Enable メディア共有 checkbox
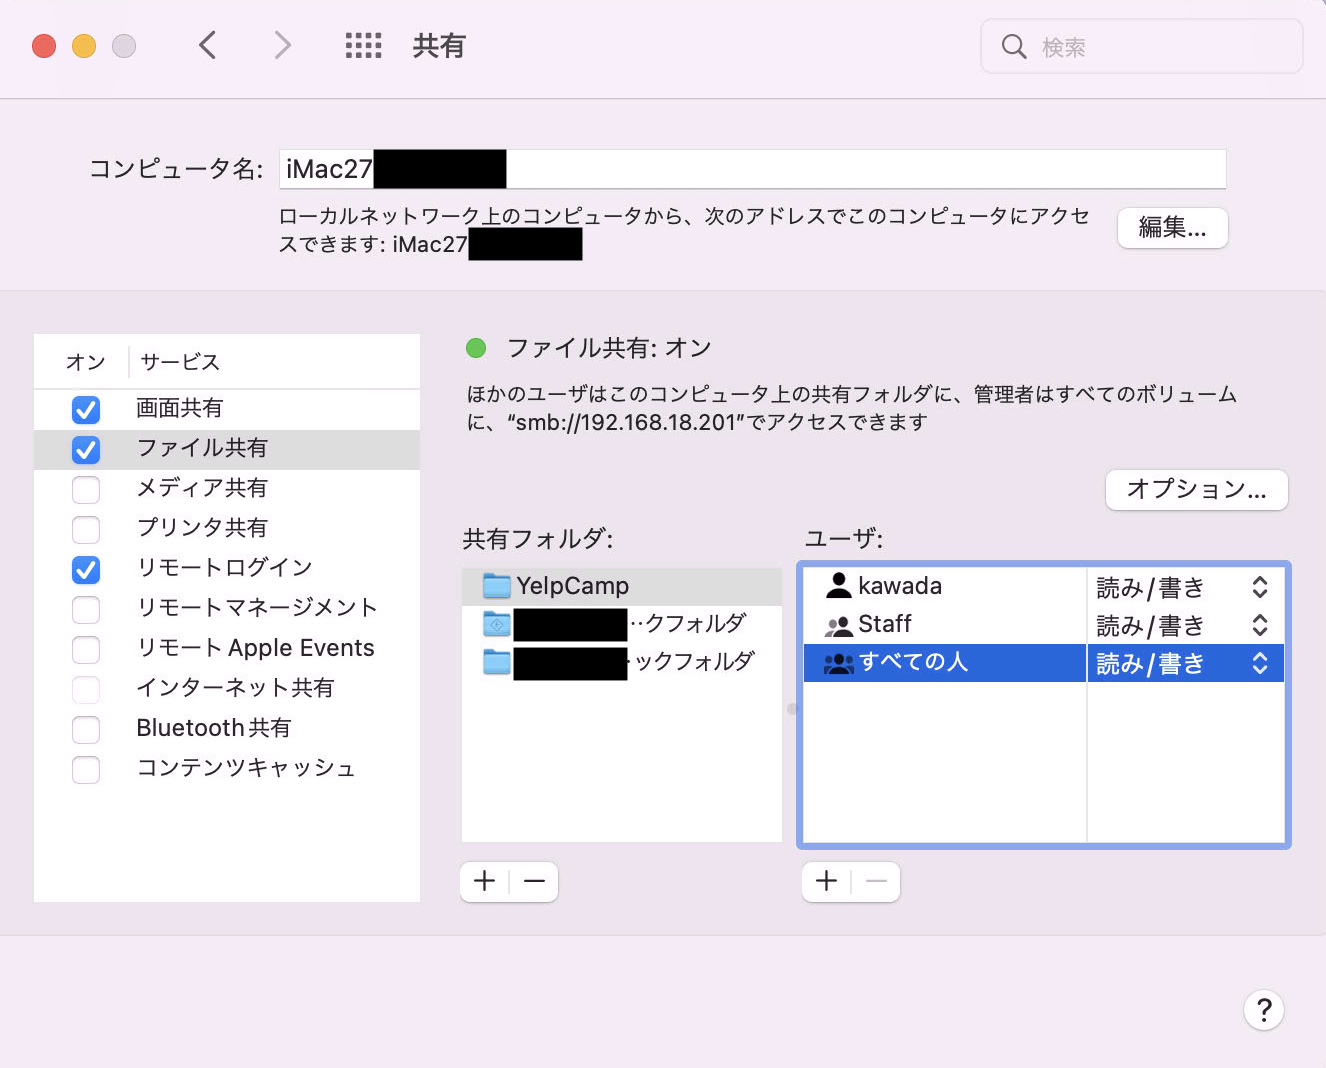 coord(86,489)
